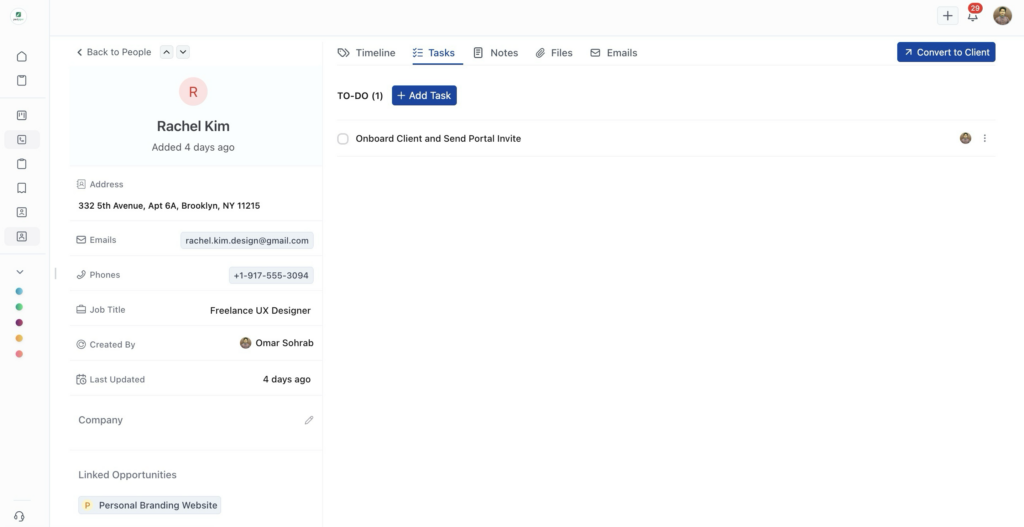Click the notification bell icon

pyautogui.click(x=972, y=16)
